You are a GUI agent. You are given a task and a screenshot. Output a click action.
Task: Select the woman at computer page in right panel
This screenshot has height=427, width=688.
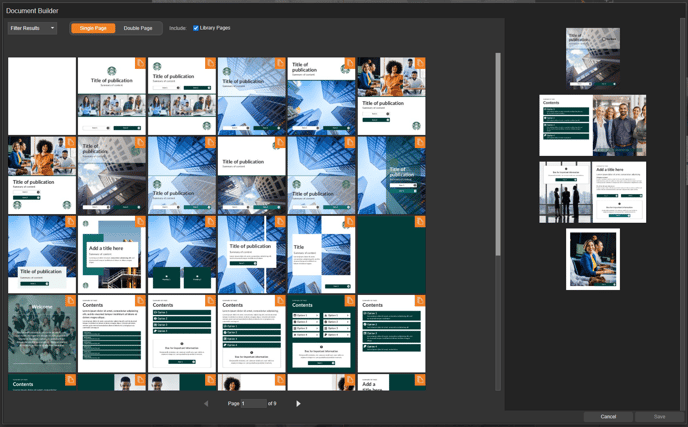pyautogui.click(x=593, y=259)
